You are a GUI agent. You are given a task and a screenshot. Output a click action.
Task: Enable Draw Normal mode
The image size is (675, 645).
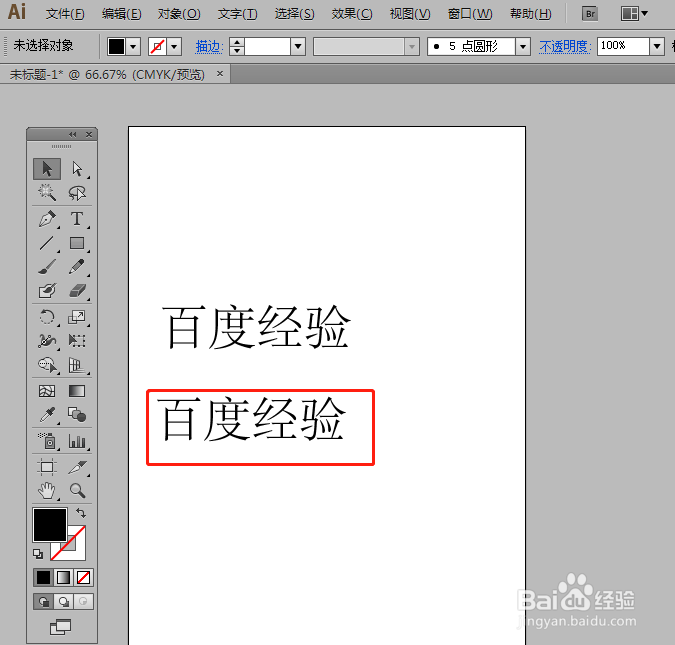coord(43,602)
